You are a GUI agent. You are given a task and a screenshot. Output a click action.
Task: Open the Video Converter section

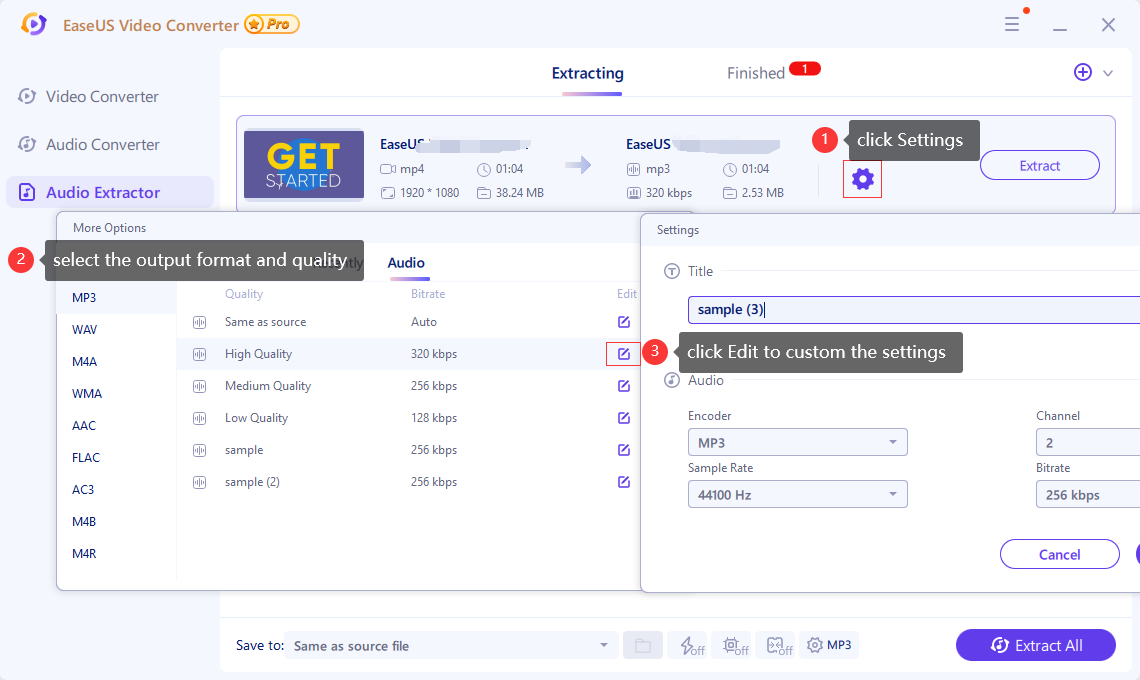[109, 96]
